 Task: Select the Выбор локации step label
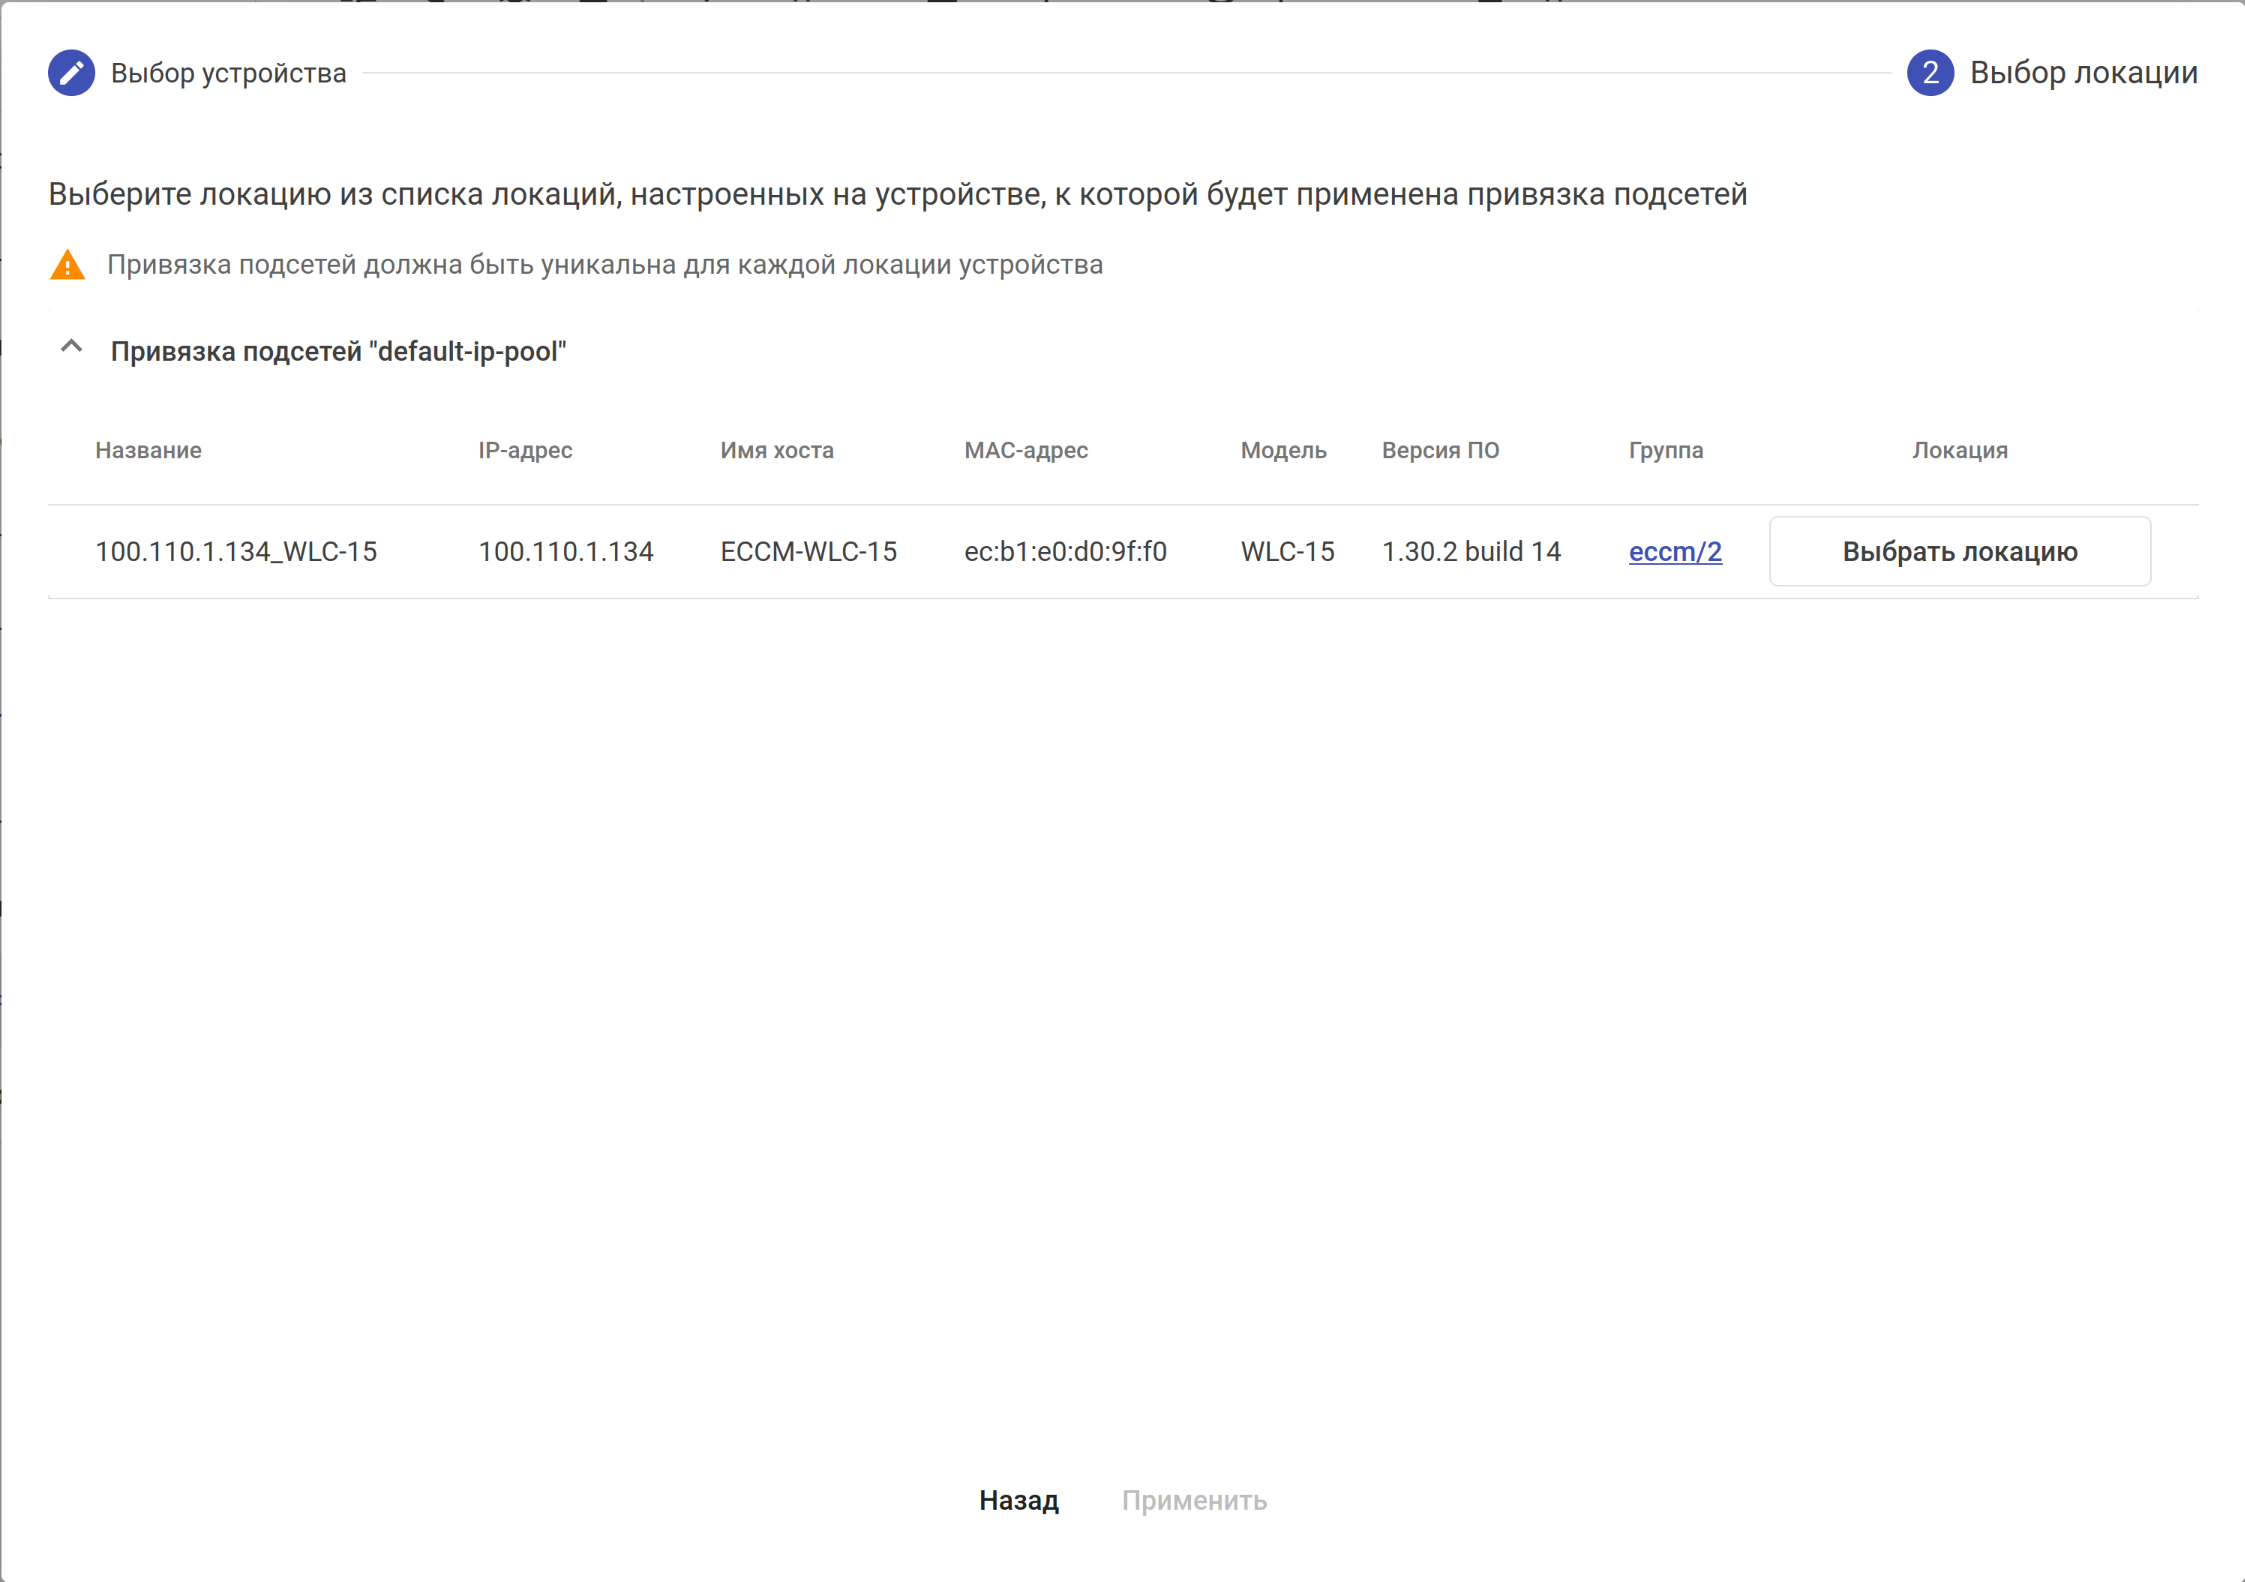(2083, 73)
